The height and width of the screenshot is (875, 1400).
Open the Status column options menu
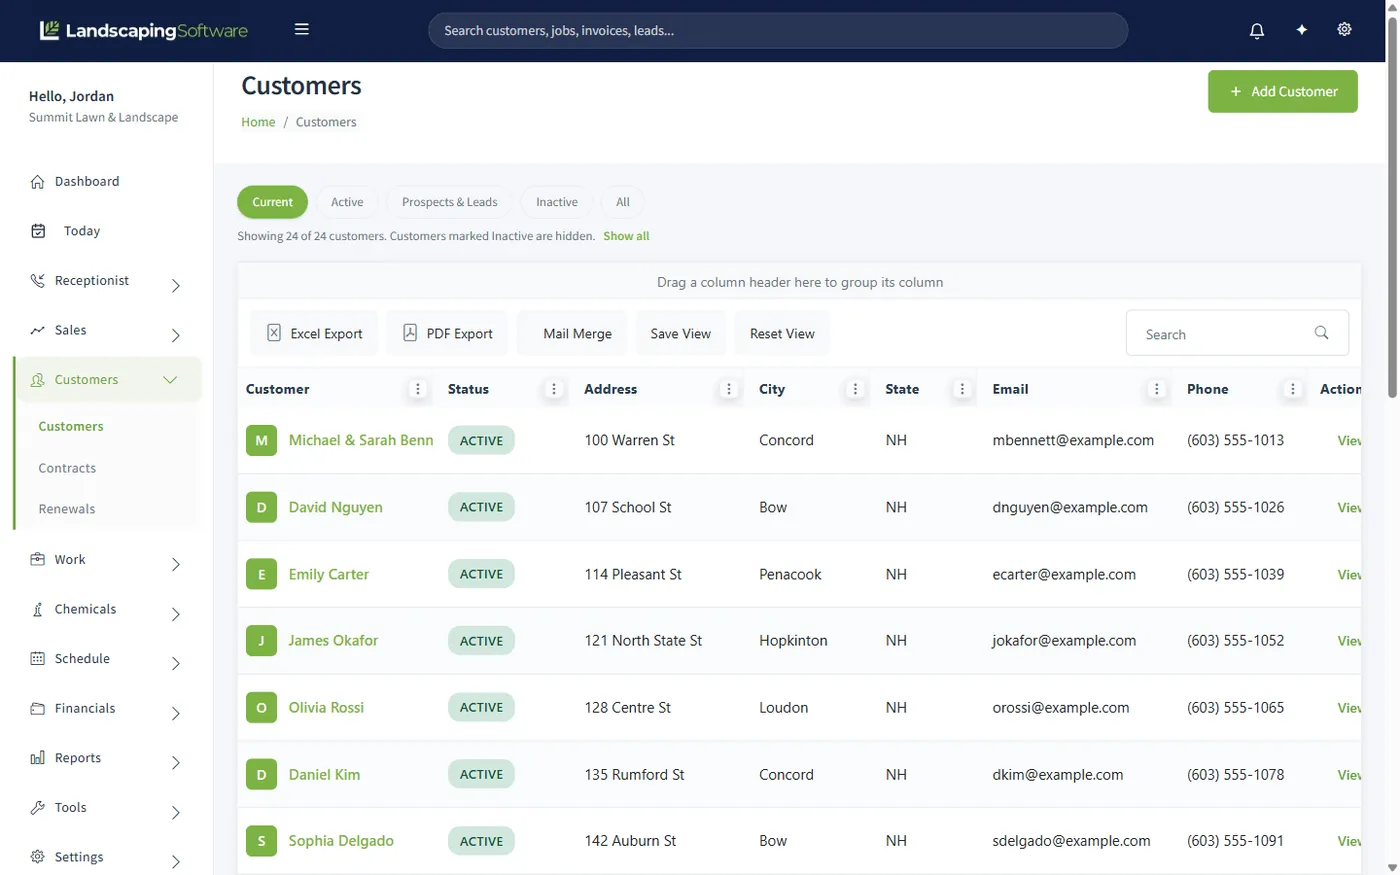point(554,389)
